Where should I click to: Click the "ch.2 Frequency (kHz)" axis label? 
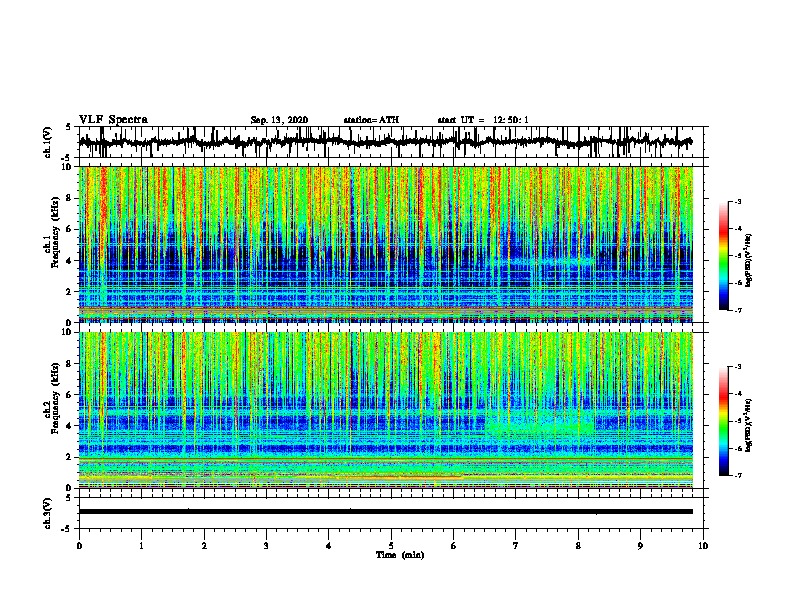(x=52, y=398)
